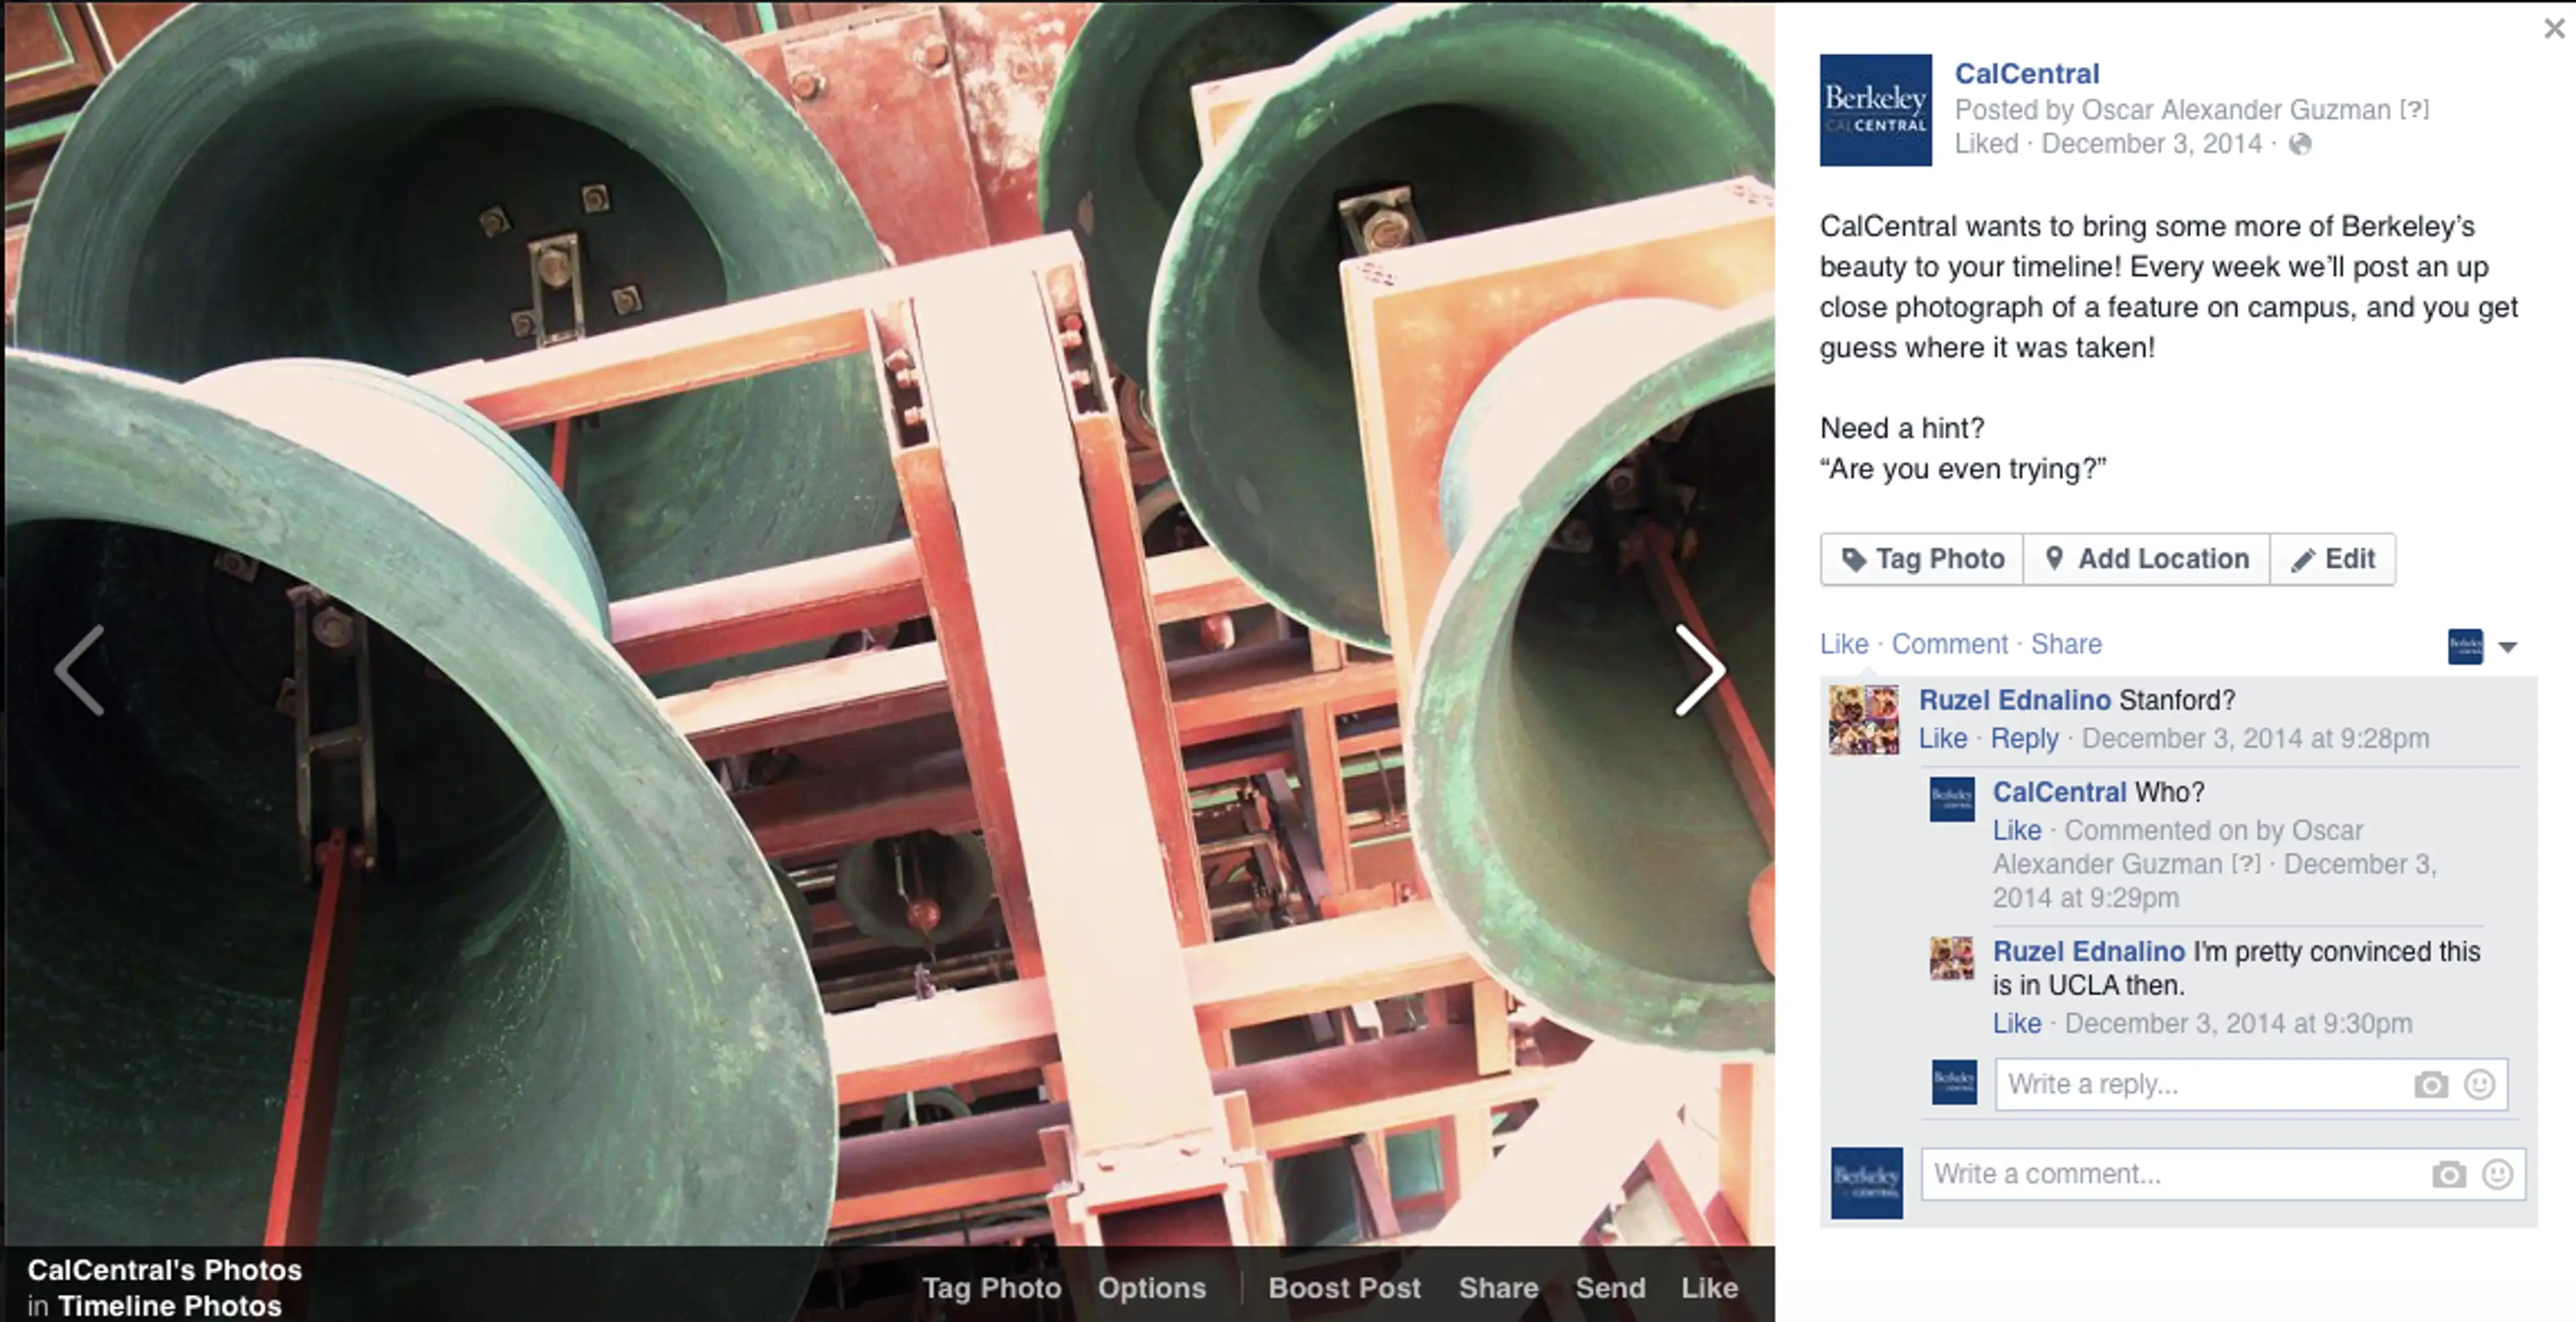Click in the Write a reply field
Image resolution: width=2576 pixels, height=1322 pixels.
[2251, 1085]
